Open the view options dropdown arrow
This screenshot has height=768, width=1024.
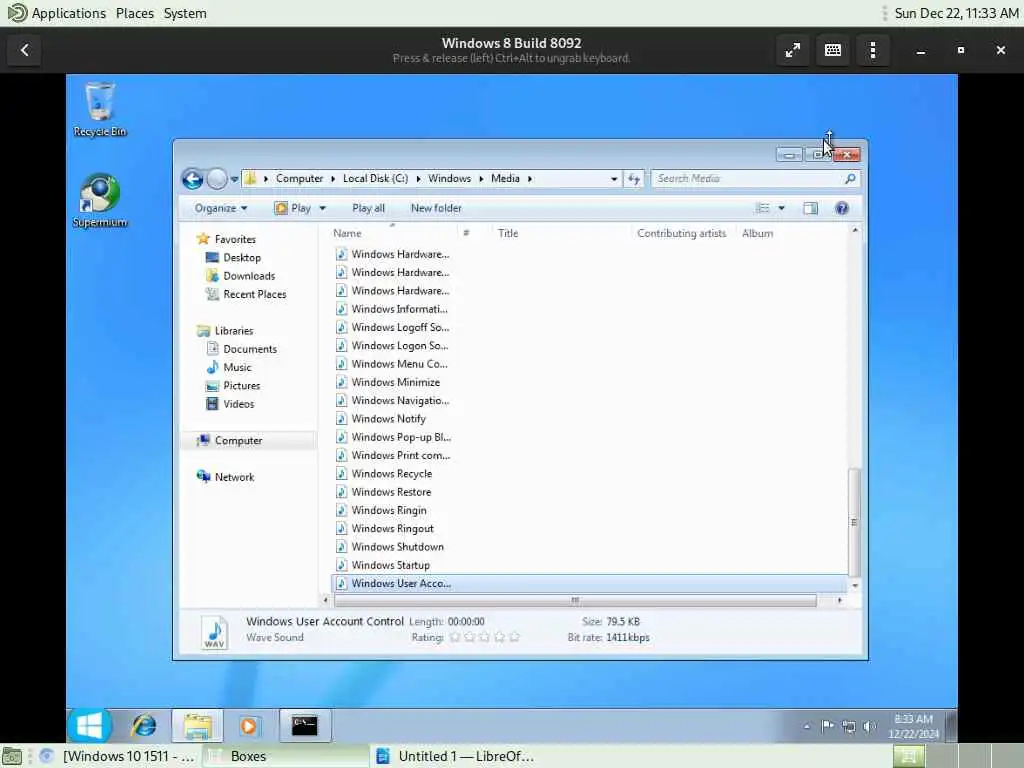coord(782,208)
